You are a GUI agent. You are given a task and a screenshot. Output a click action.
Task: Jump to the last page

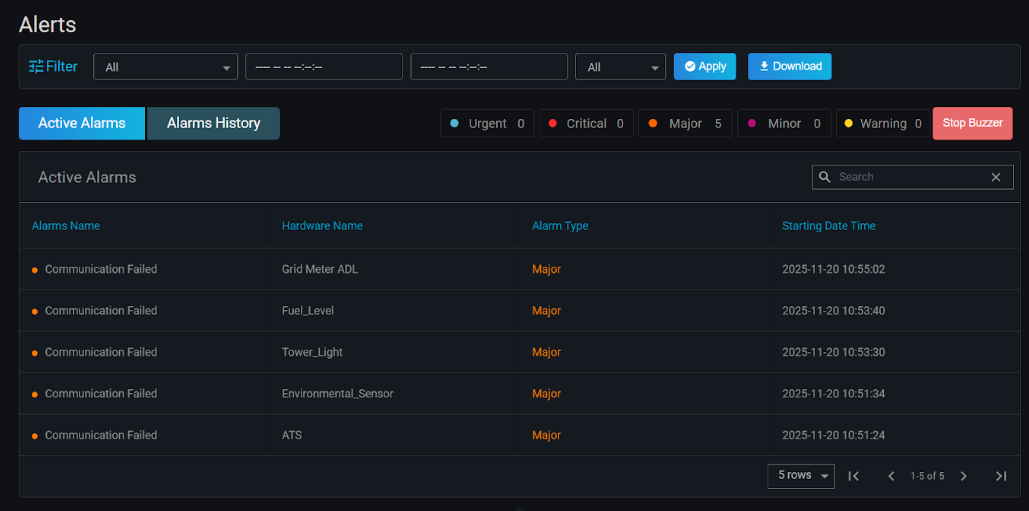click(x=1001, y=476)
